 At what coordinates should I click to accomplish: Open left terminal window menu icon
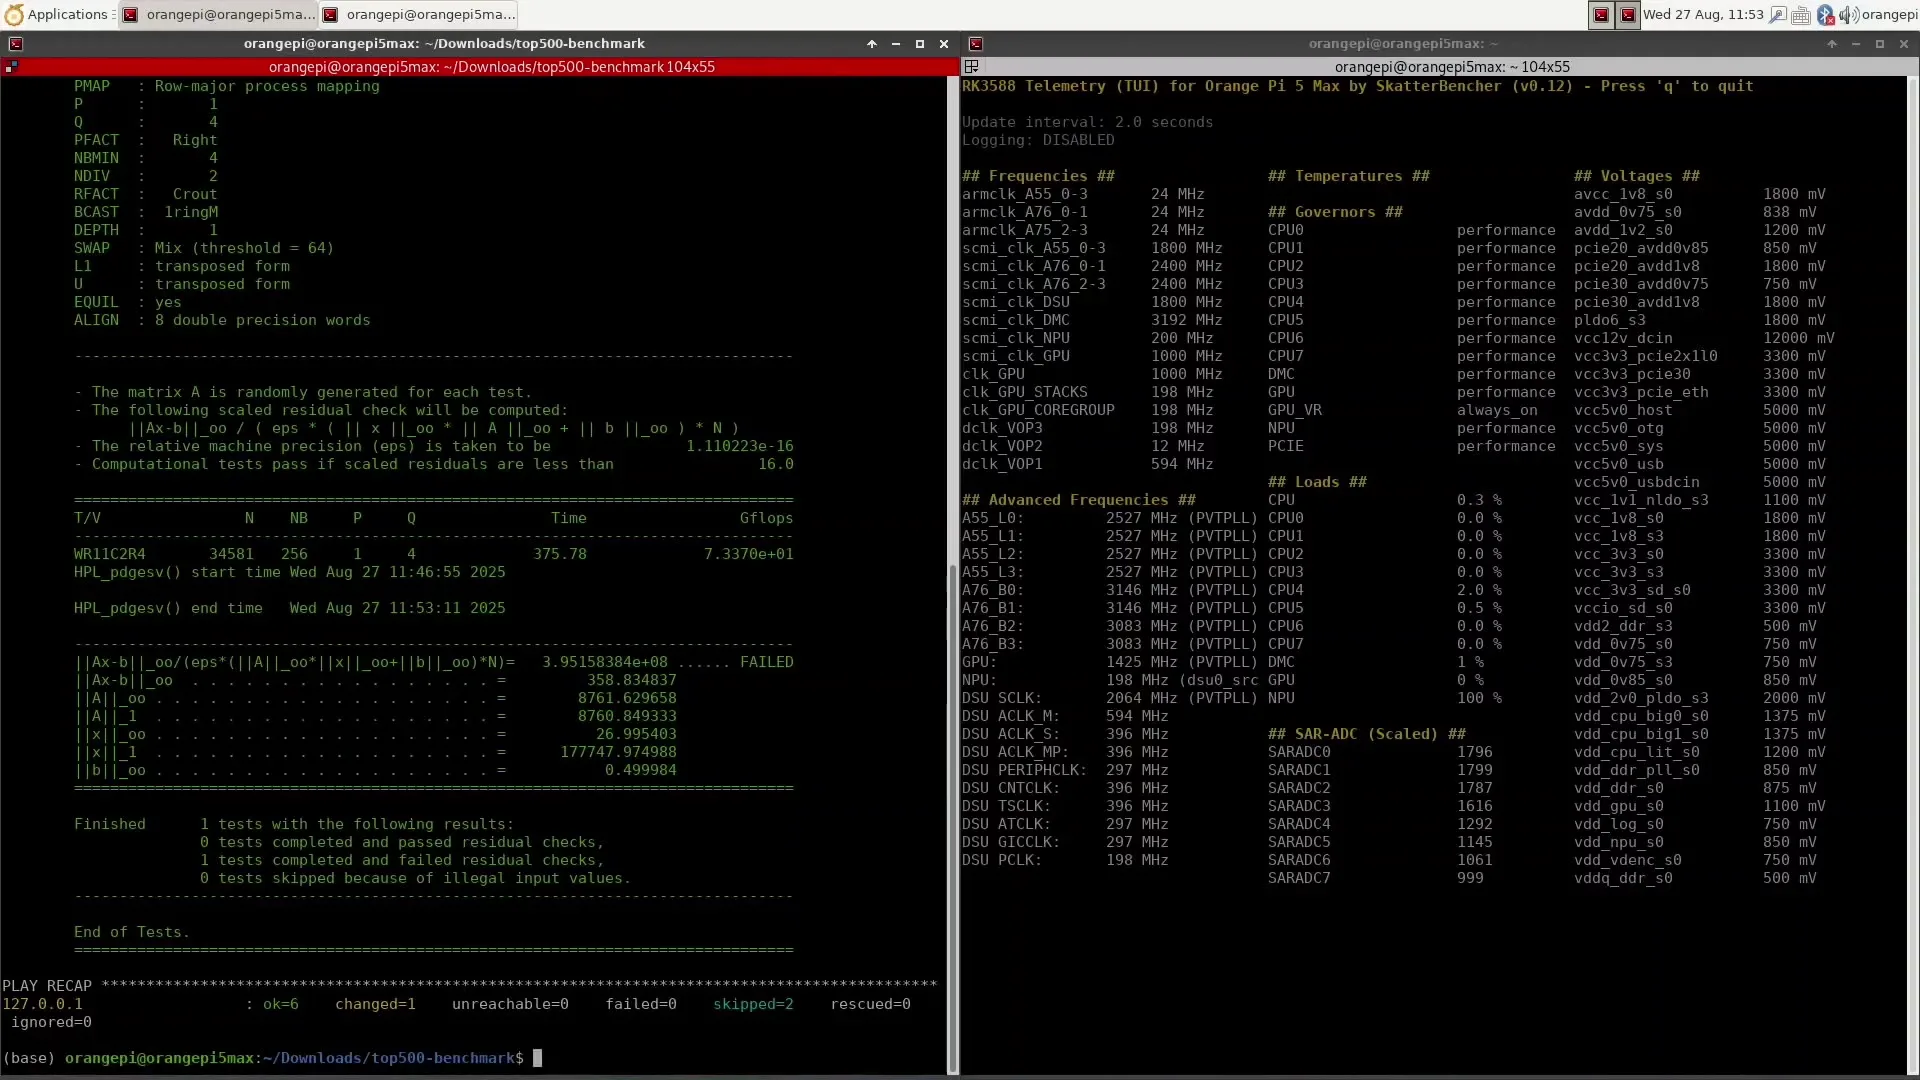(16, 44)
